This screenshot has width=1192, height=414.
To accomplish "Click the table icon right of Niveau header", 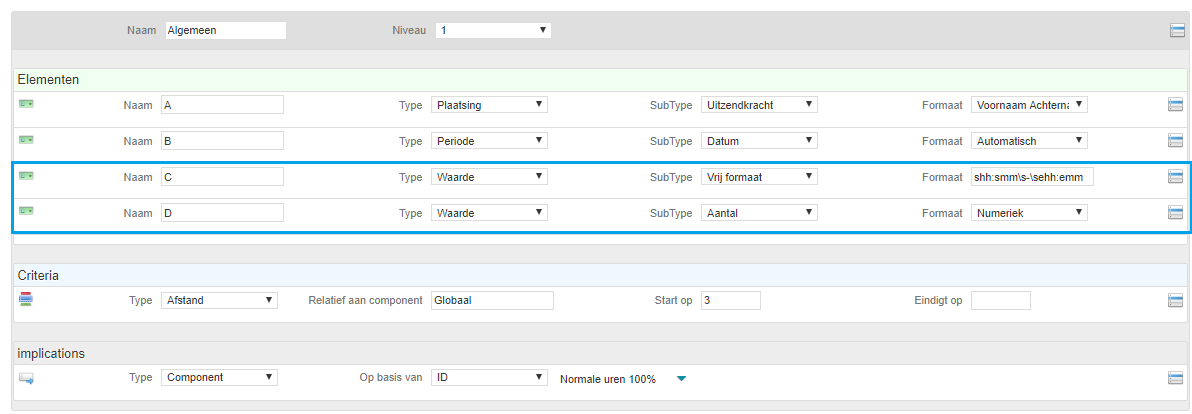I will pos(1178,30).
